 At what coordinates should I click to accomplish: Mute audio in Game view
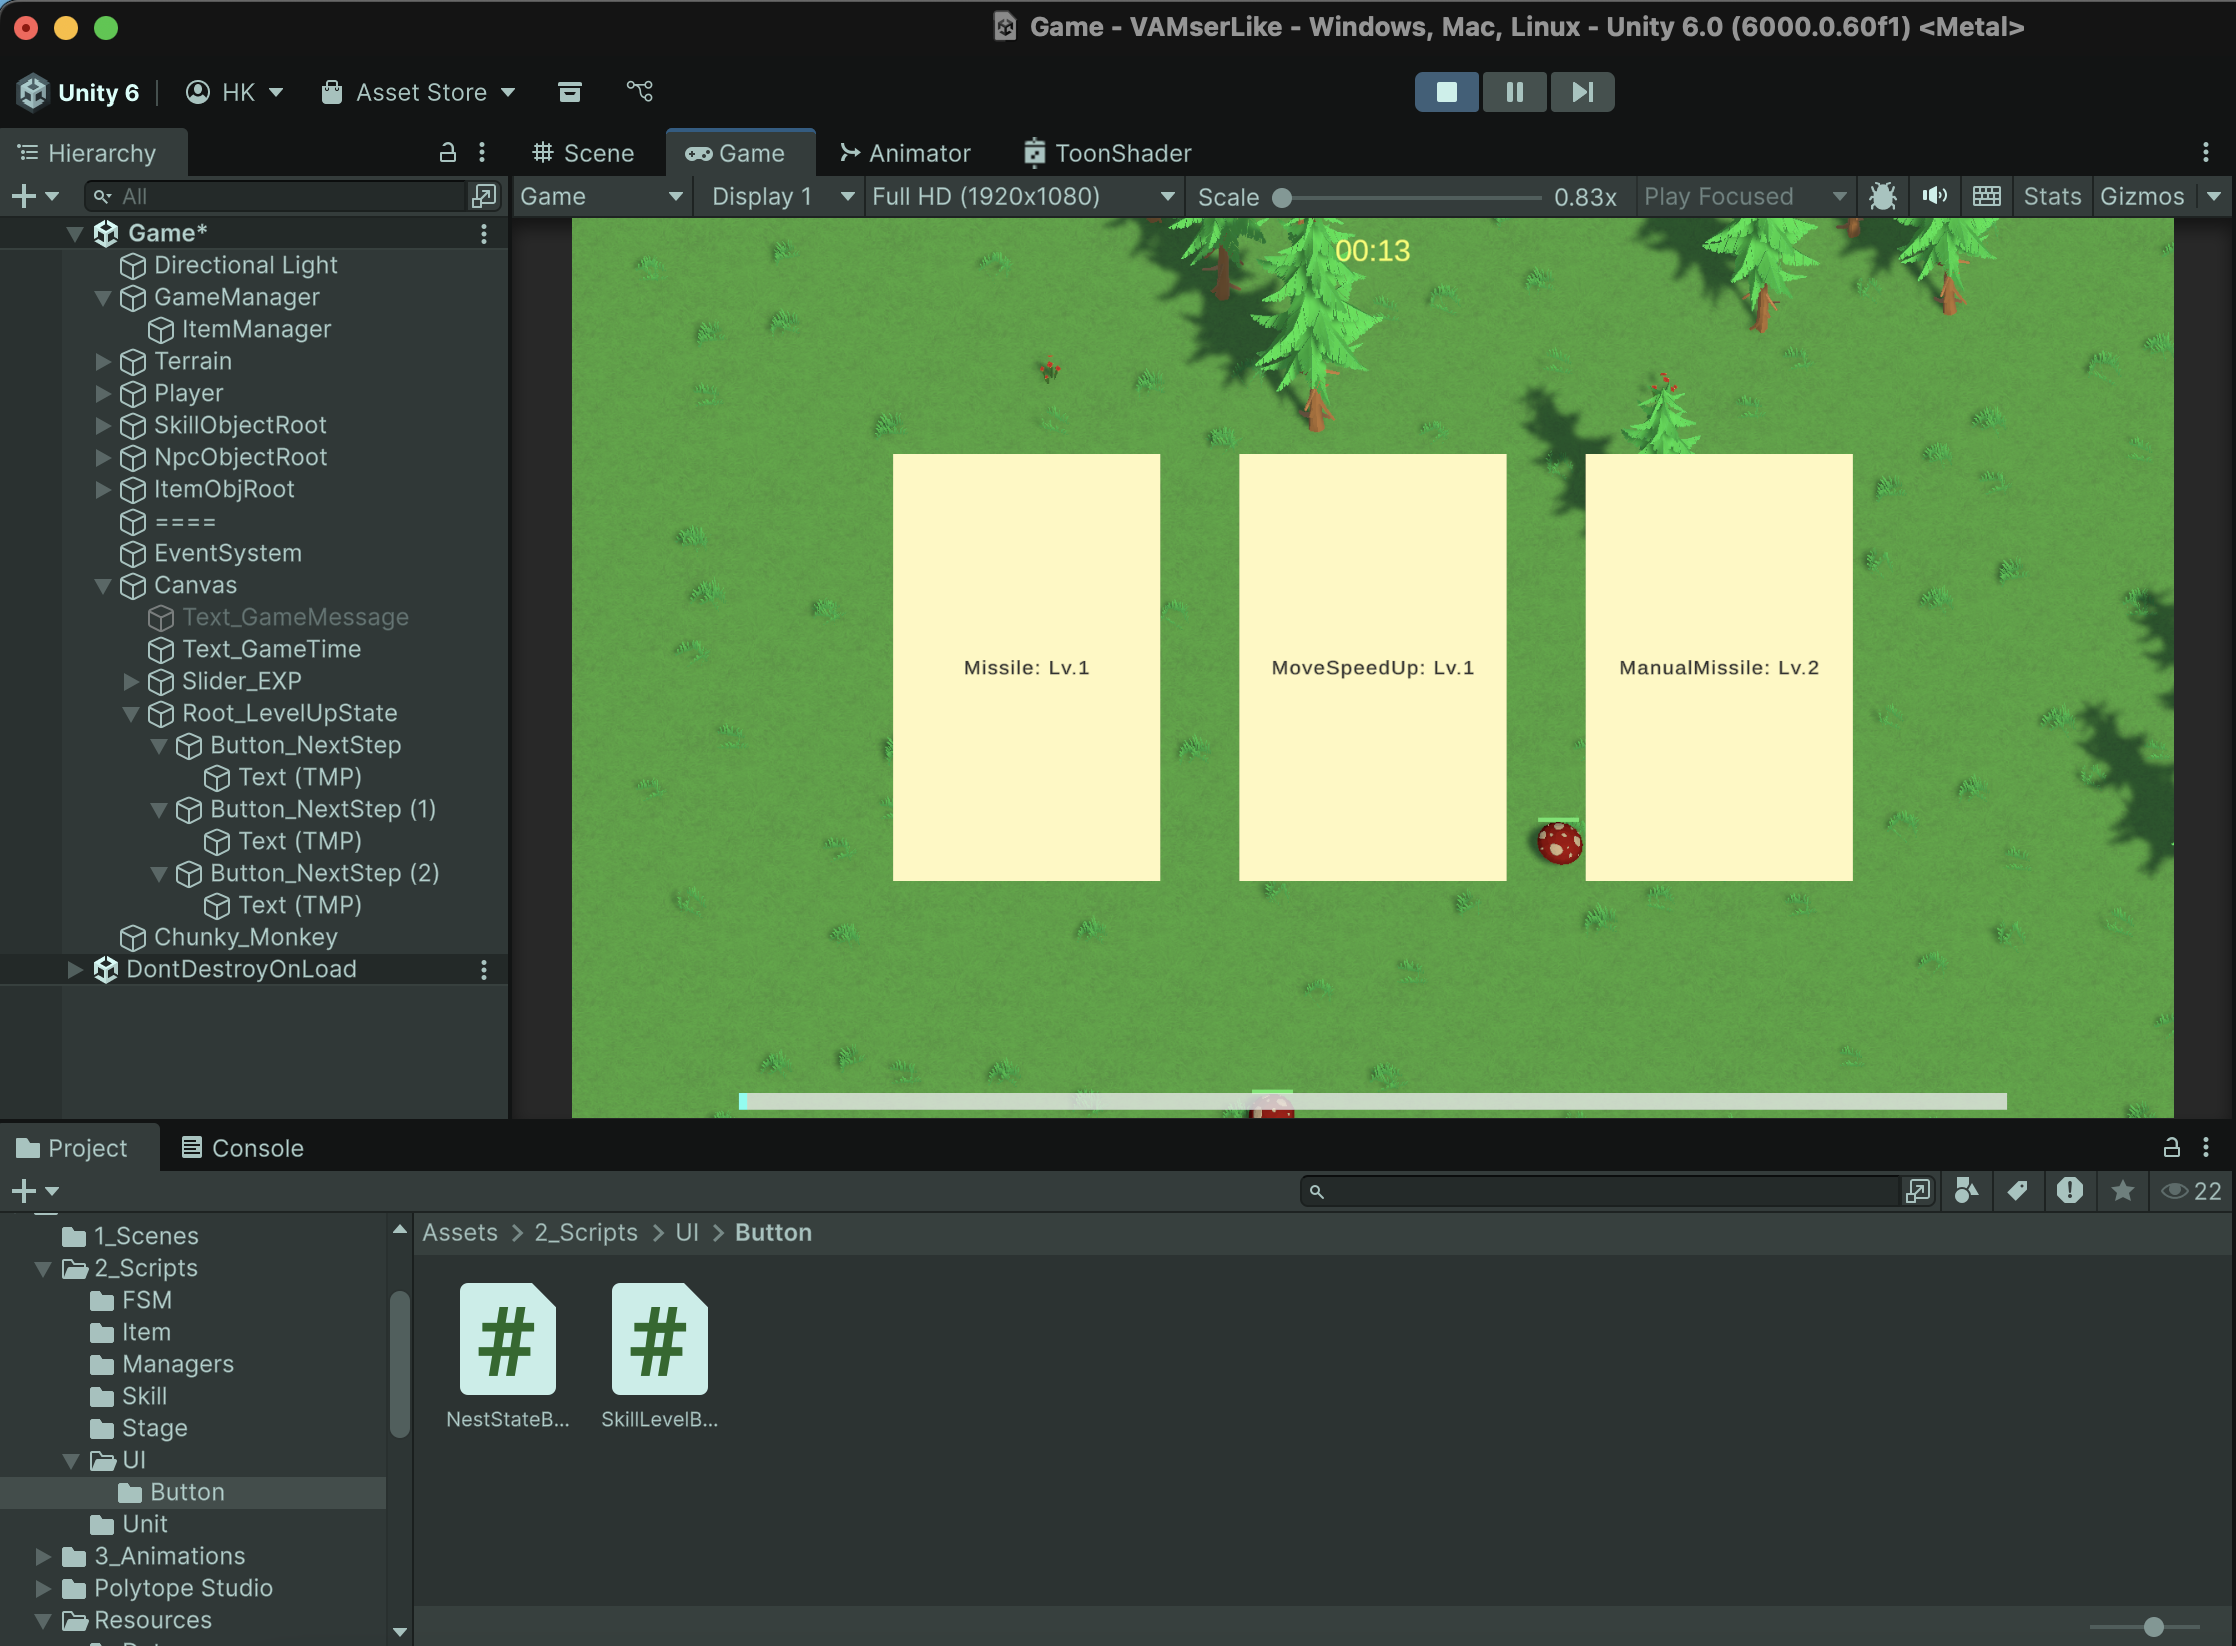pyautogui.click(x=1934, y=196)
